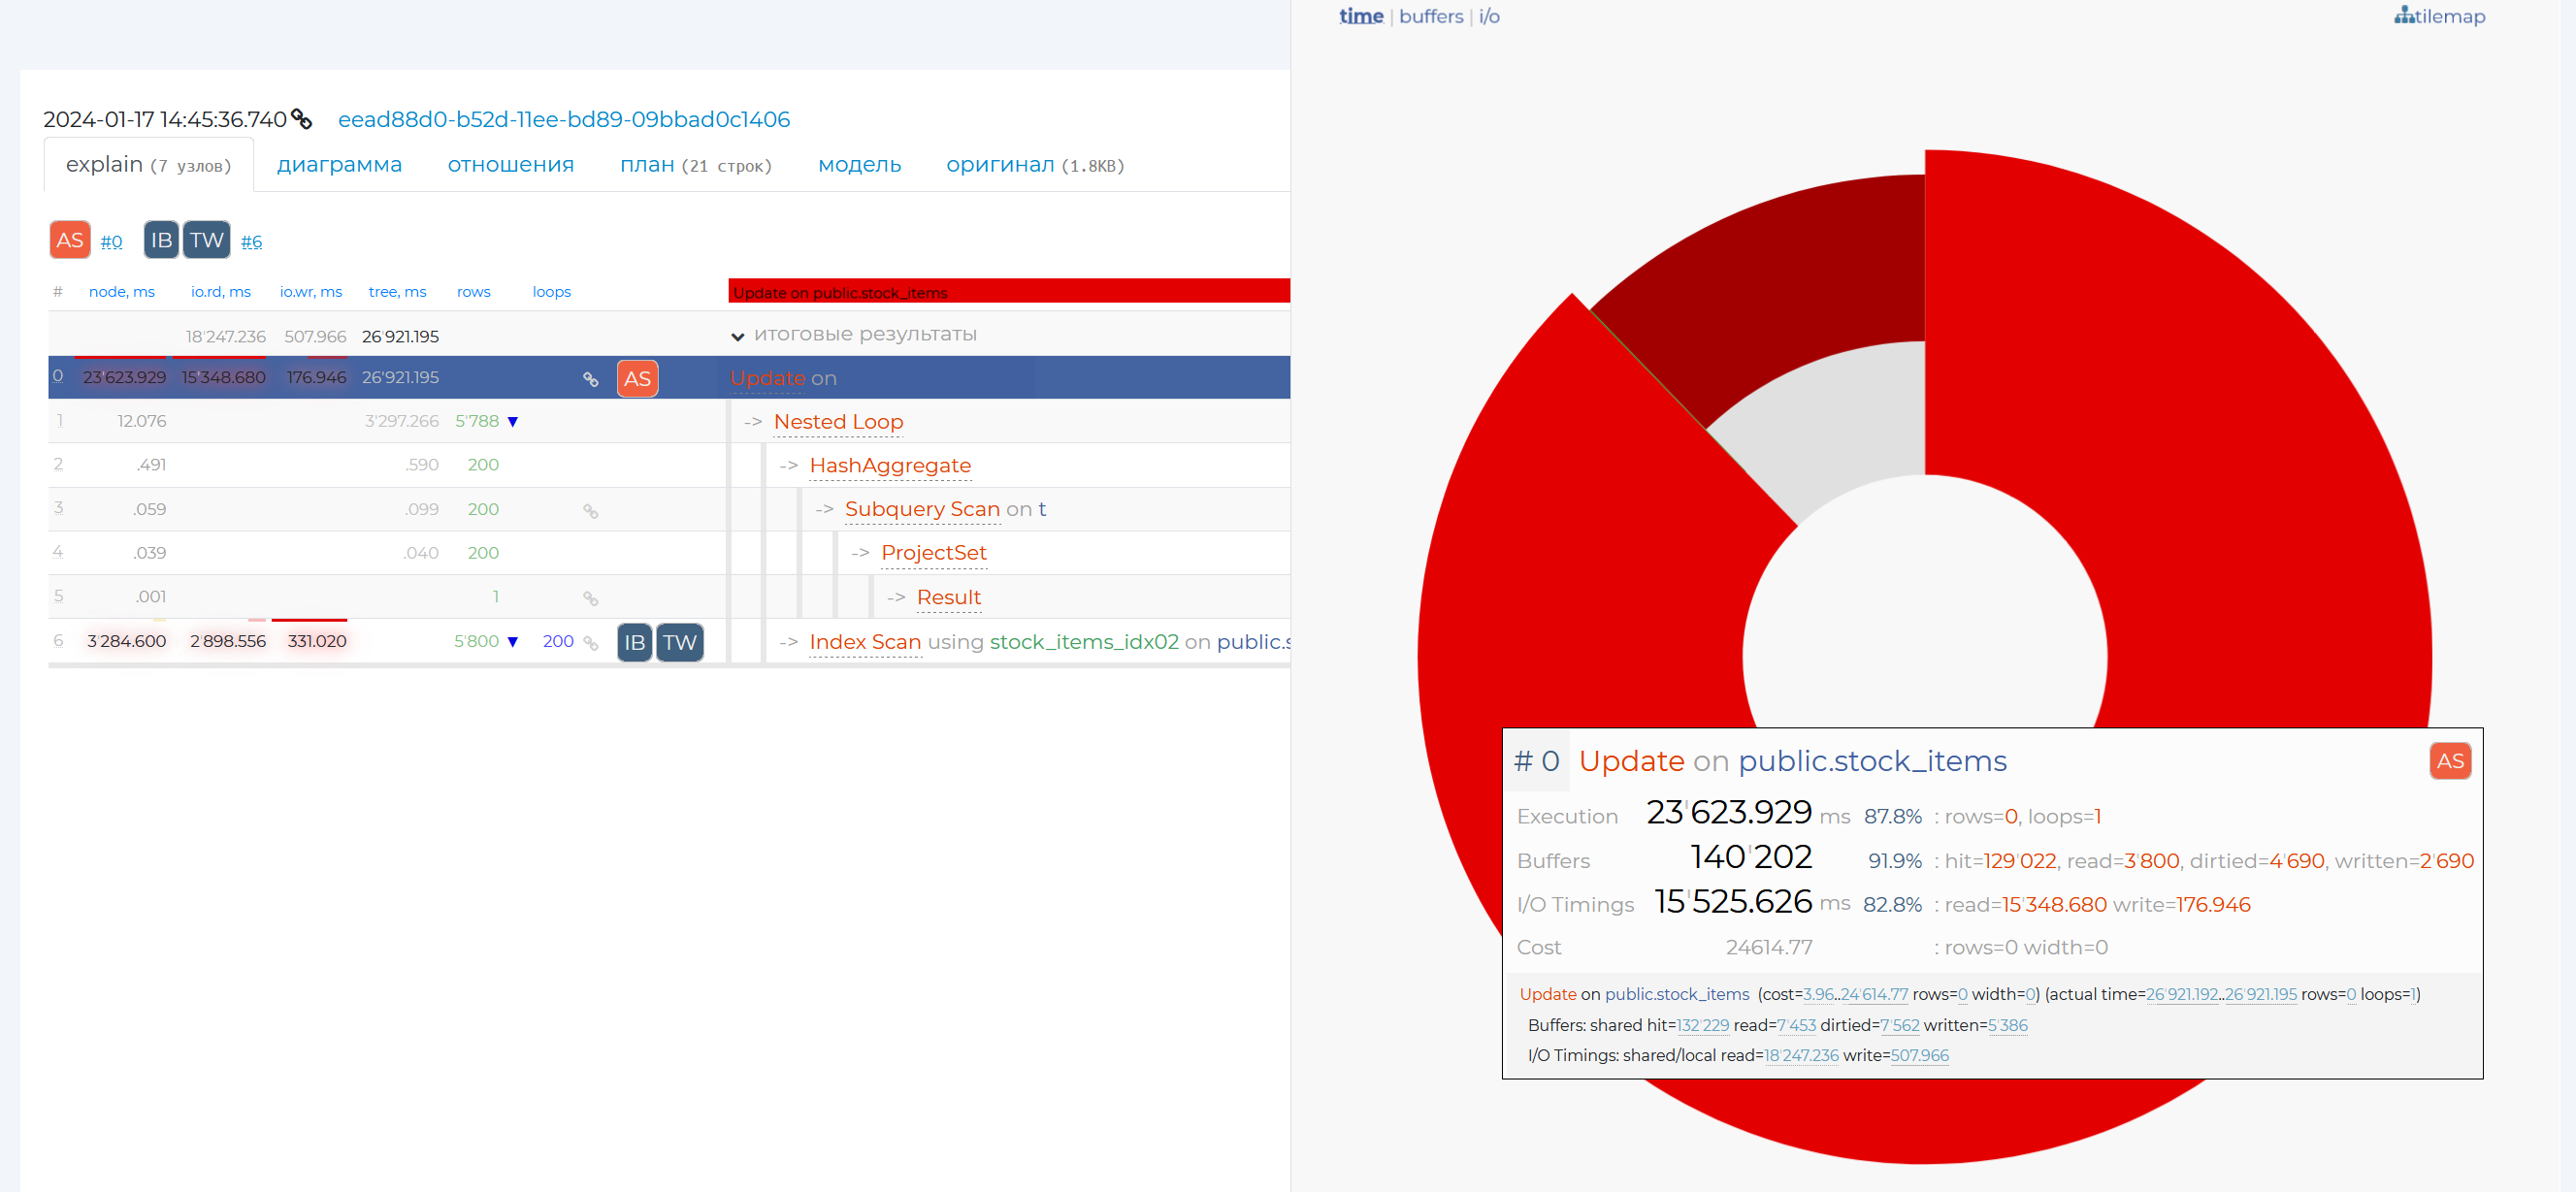Click the link icon in the Update row
Image resolution: width=2576 pixels, height=1192 pixels.
(590, 379)
